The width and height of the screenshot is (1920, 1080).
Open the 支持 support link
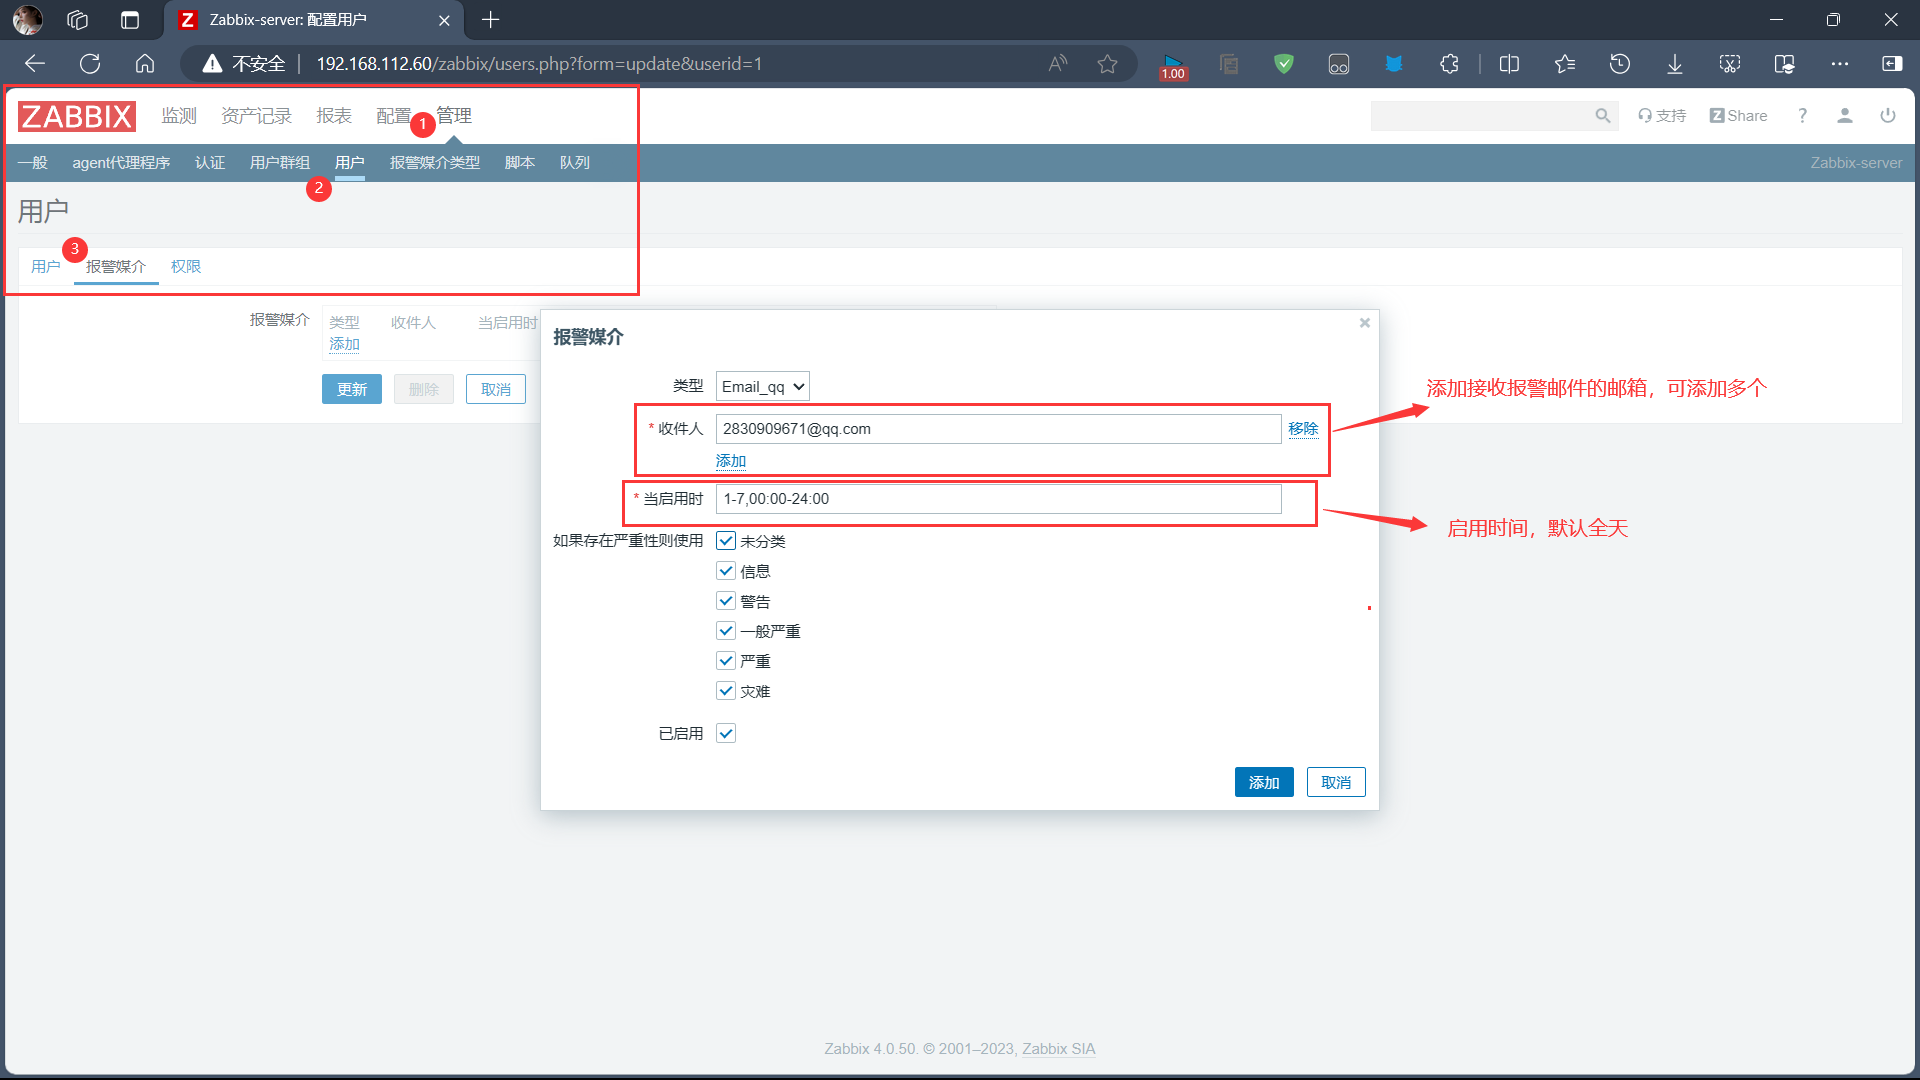[x=1662, y=116]
